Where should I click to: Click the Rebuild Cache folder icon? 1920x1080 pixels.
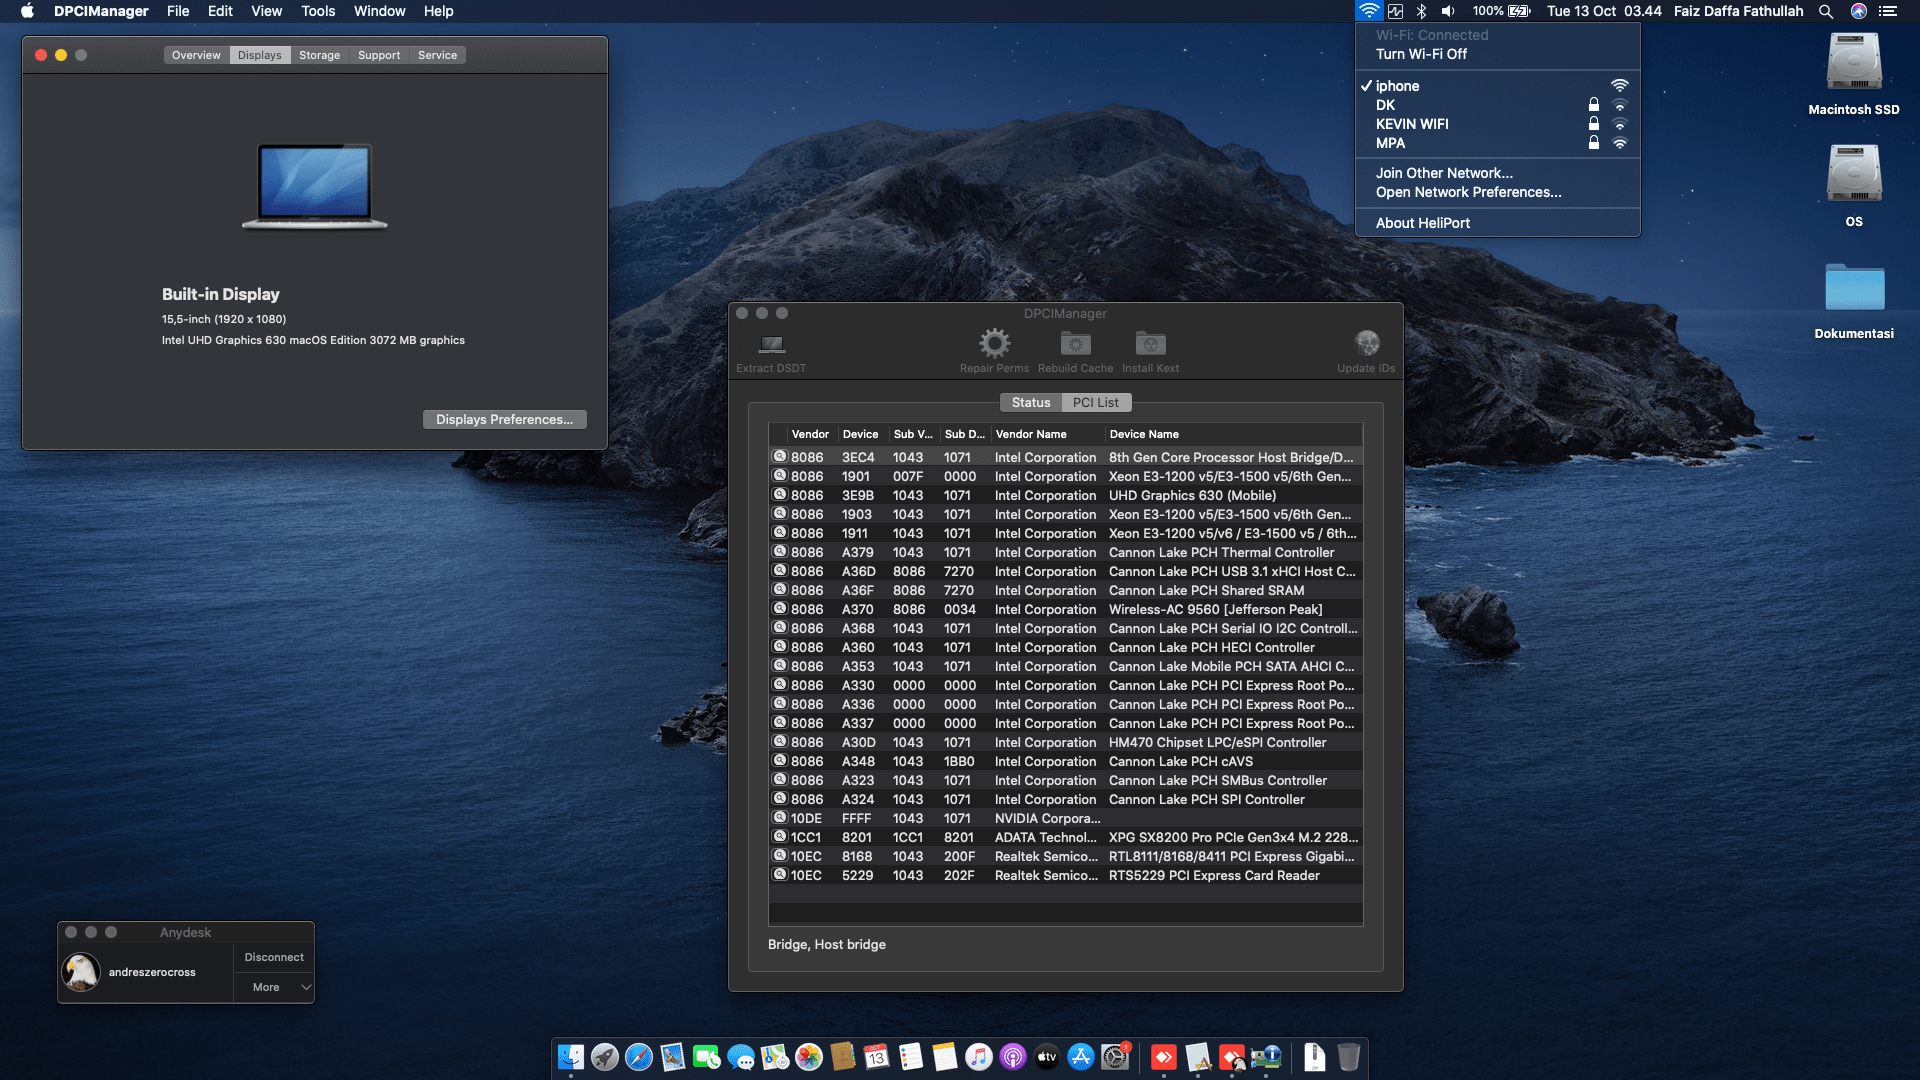[x=1075, y=344]
